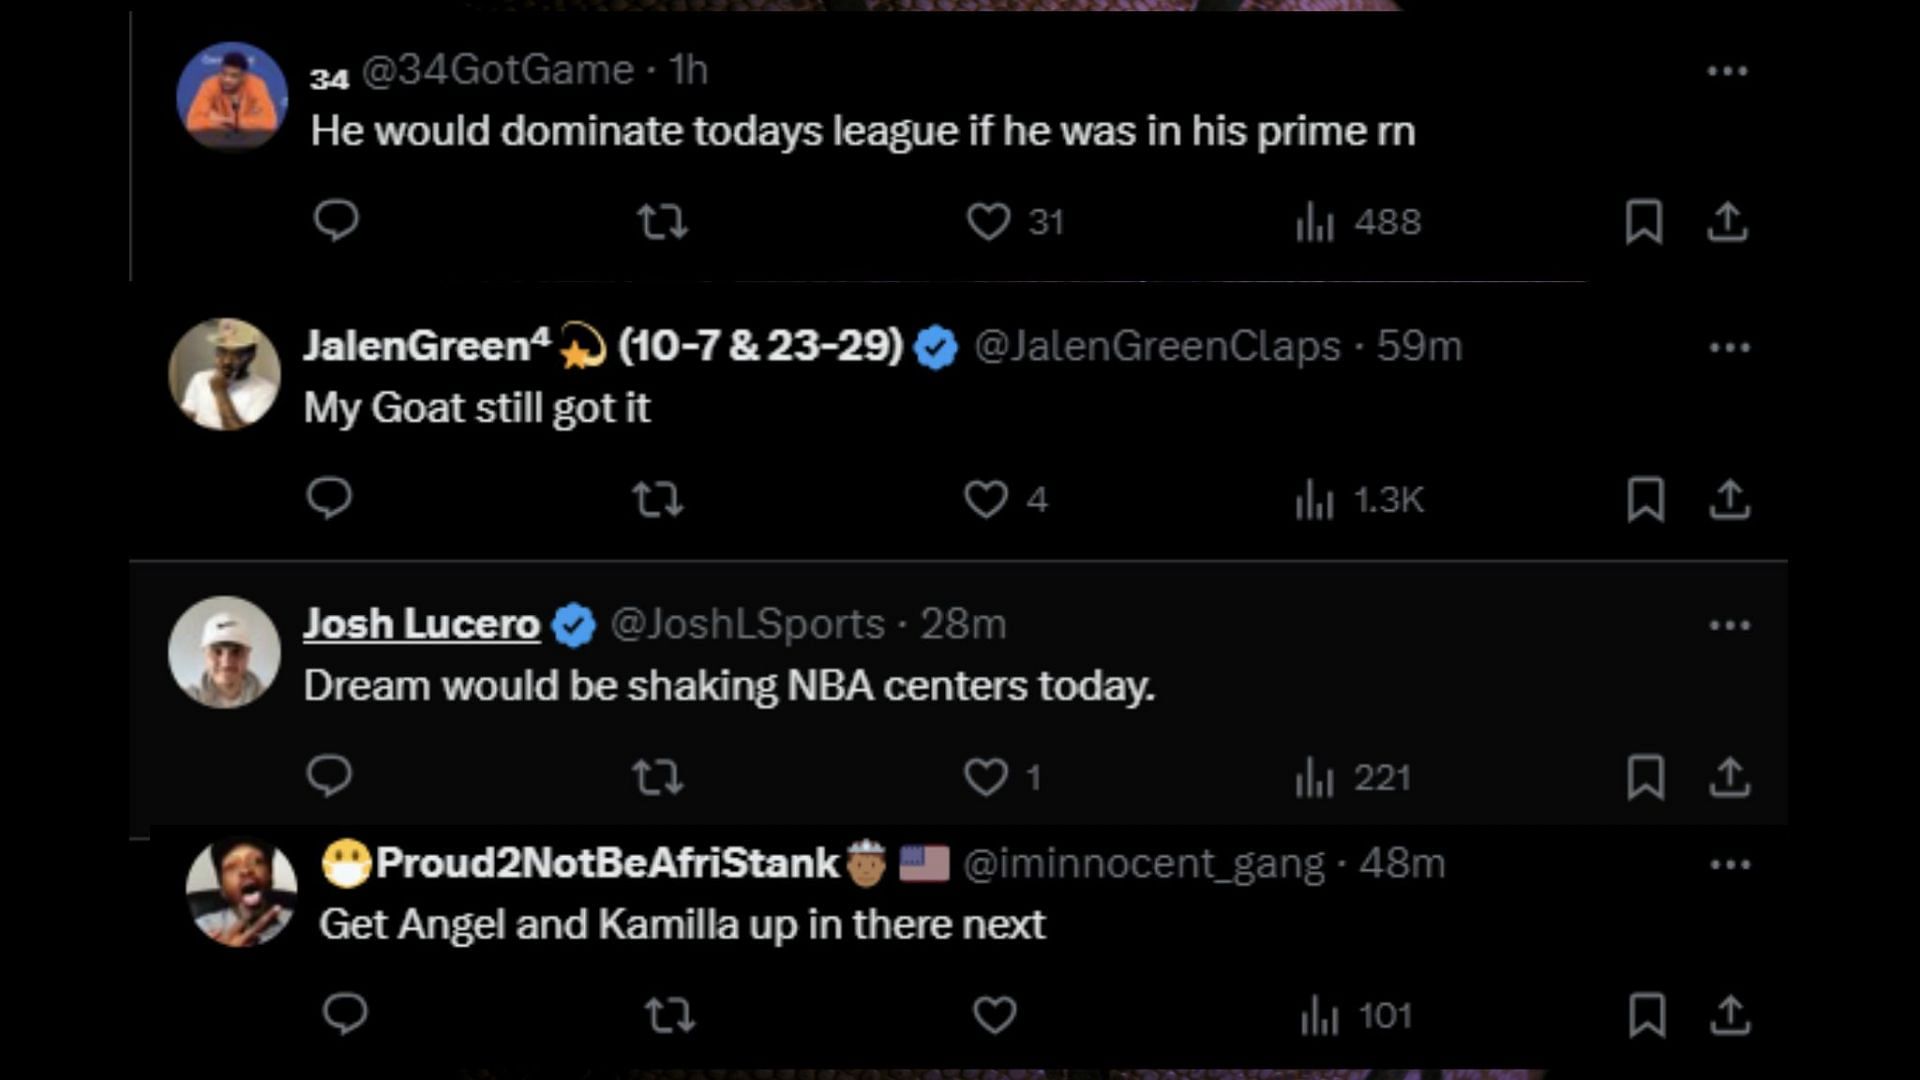Open Proud2NotBeAfriStank's profile picture
The width and height of the screenshot is (1920, 1080).
coord(241,892)
